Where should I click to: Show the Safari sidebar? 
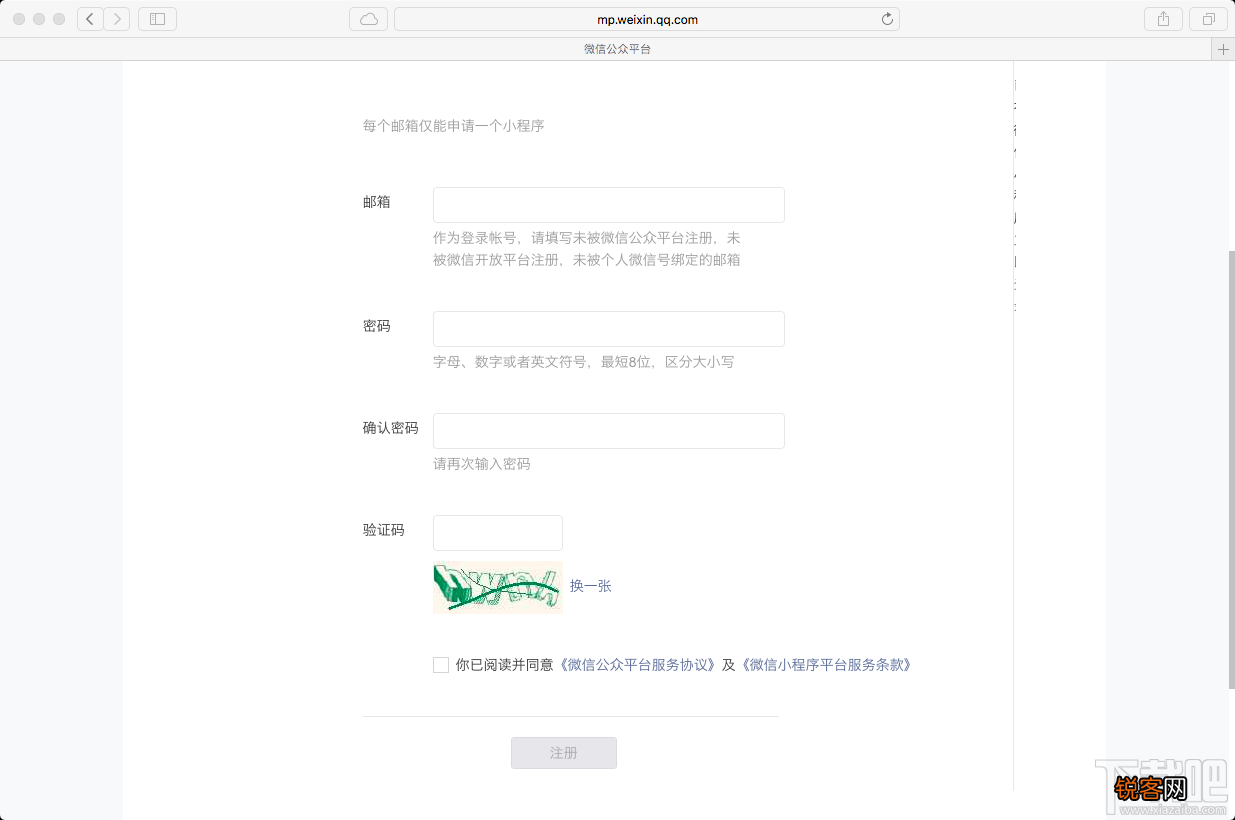[x=157, y=19]
